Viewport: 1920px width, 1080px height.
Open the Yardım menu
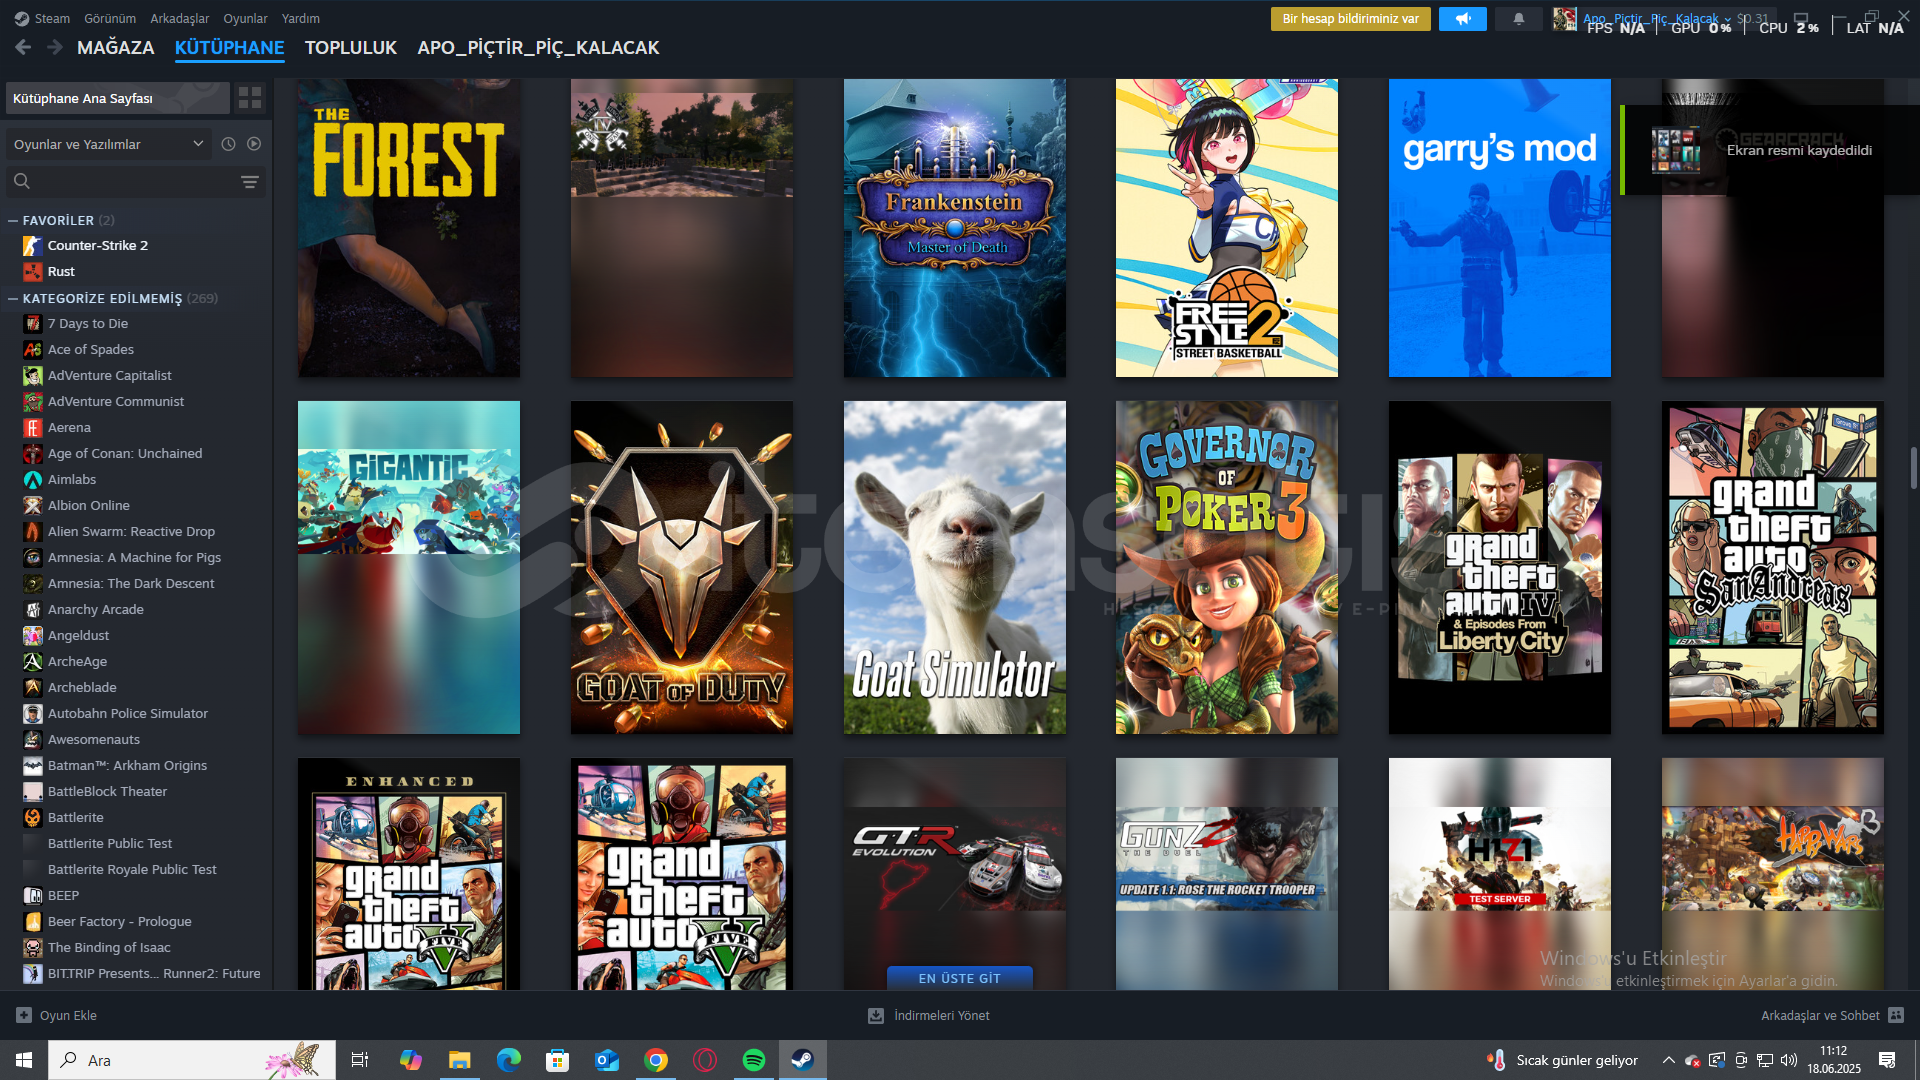coord(301,18)
